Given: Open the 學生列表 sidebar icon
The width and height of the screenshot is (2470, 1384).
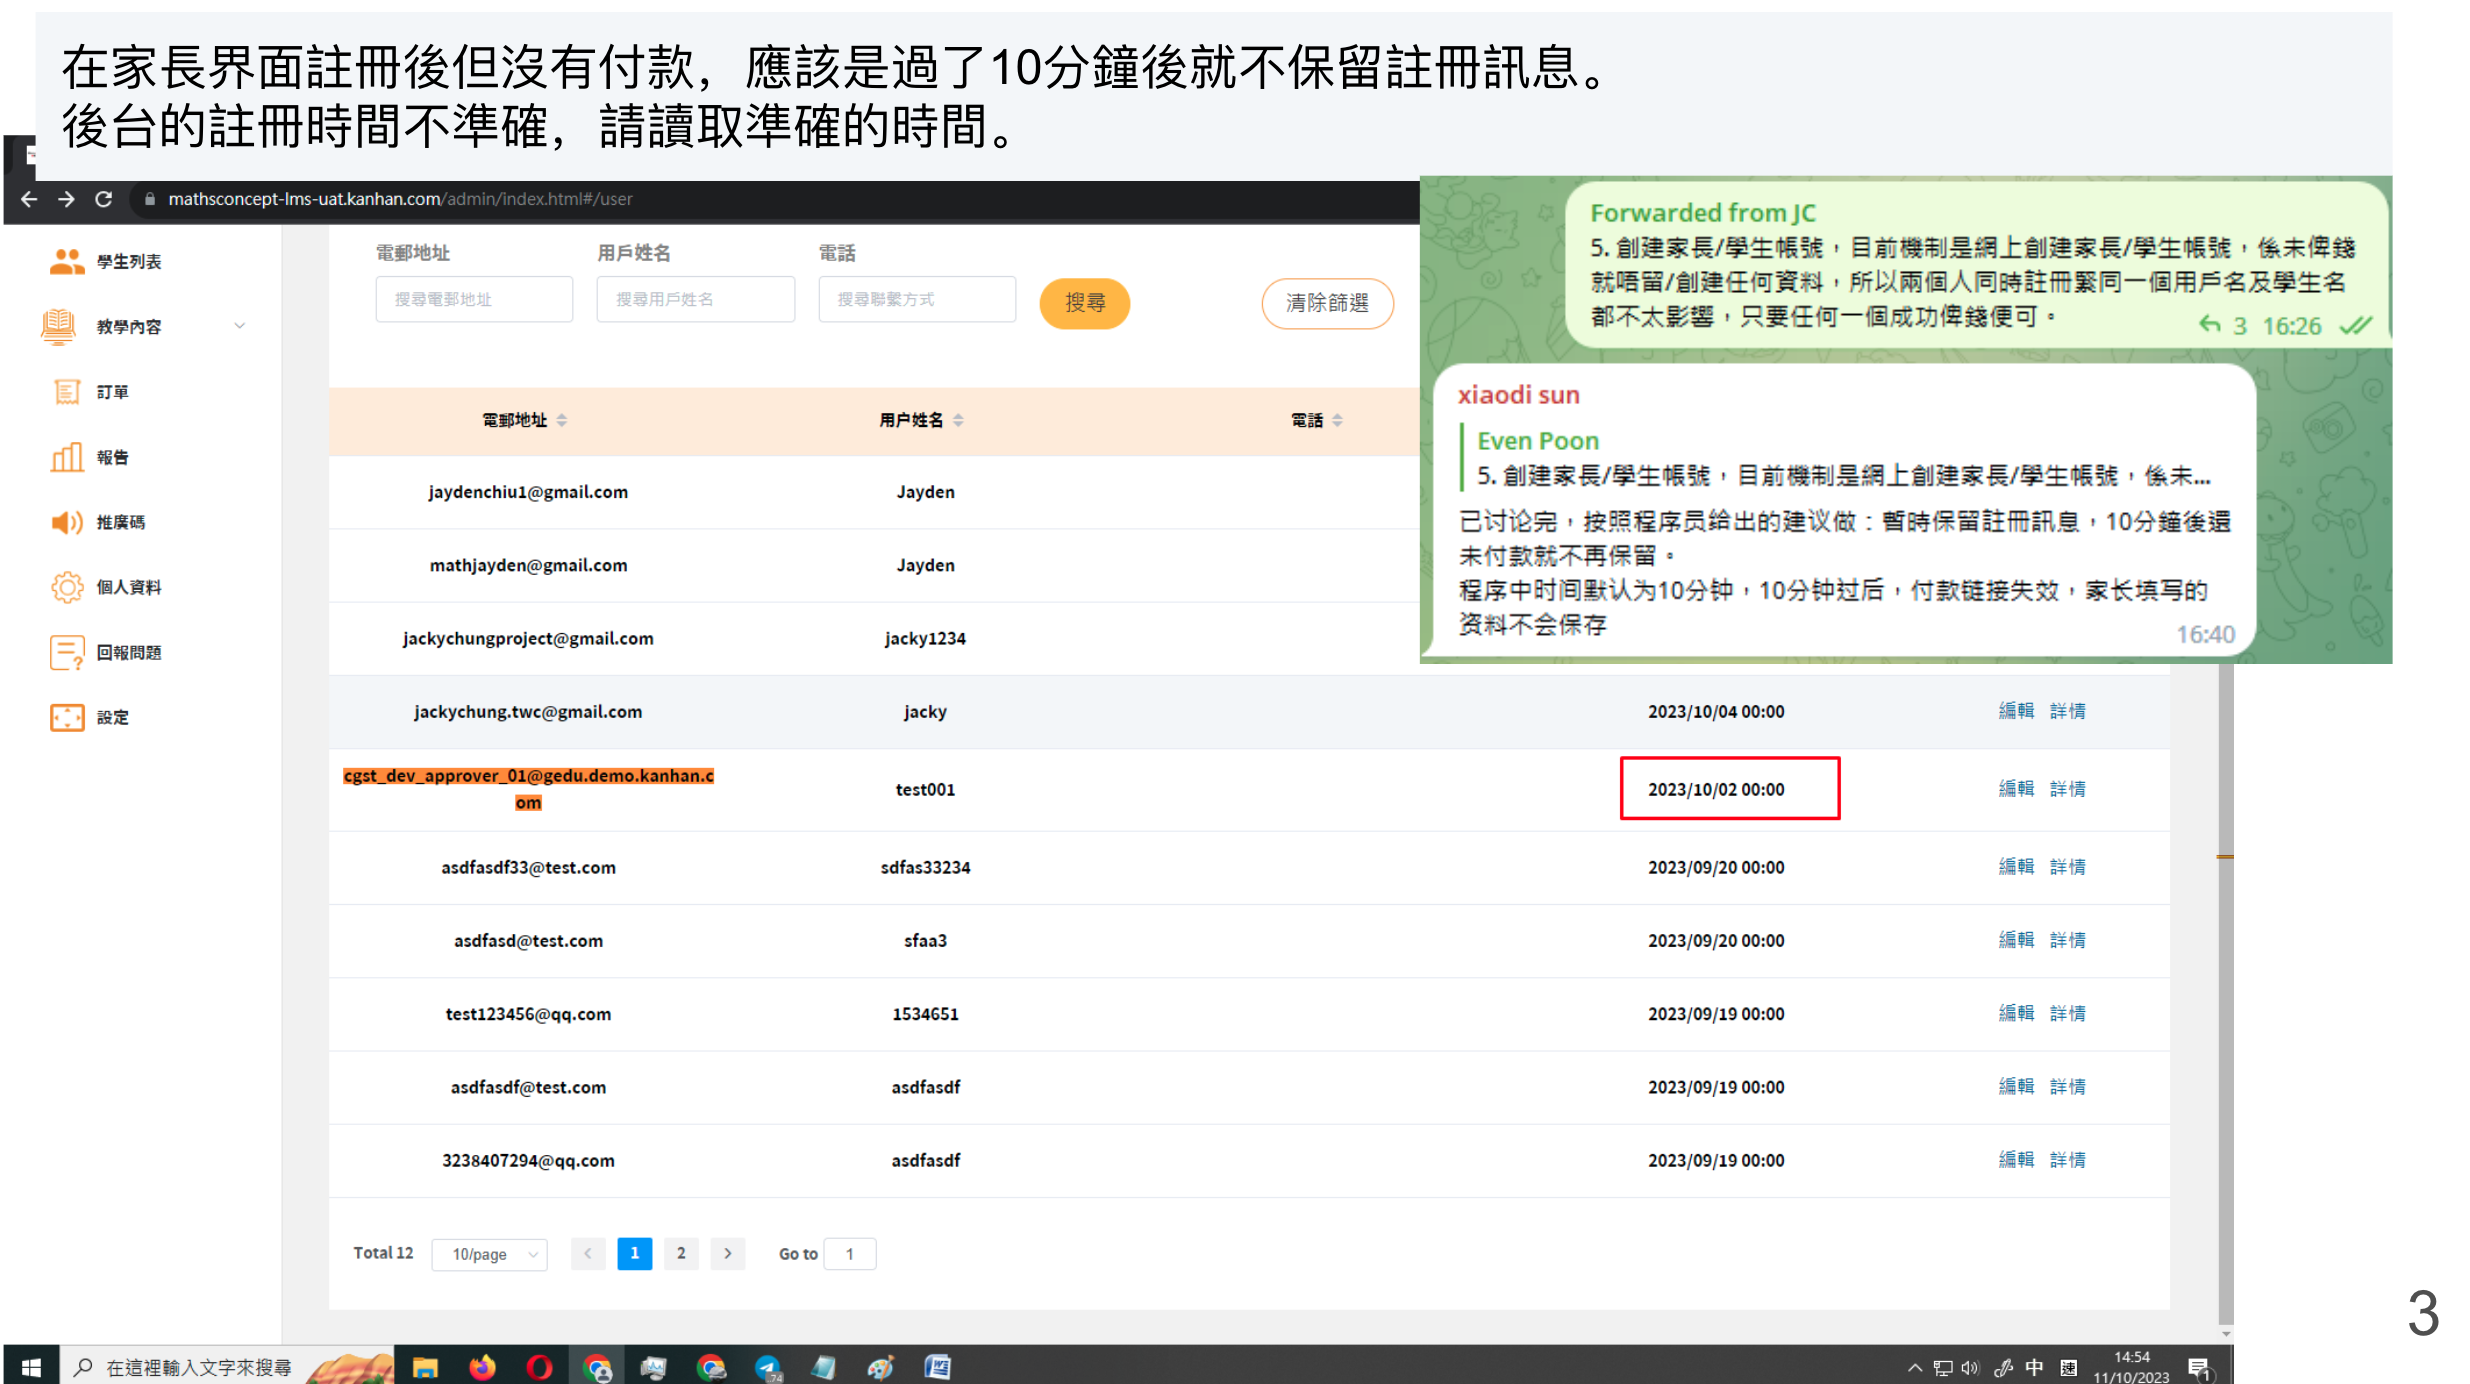Looking at the screenshot, I should click(x=66, y=262).
